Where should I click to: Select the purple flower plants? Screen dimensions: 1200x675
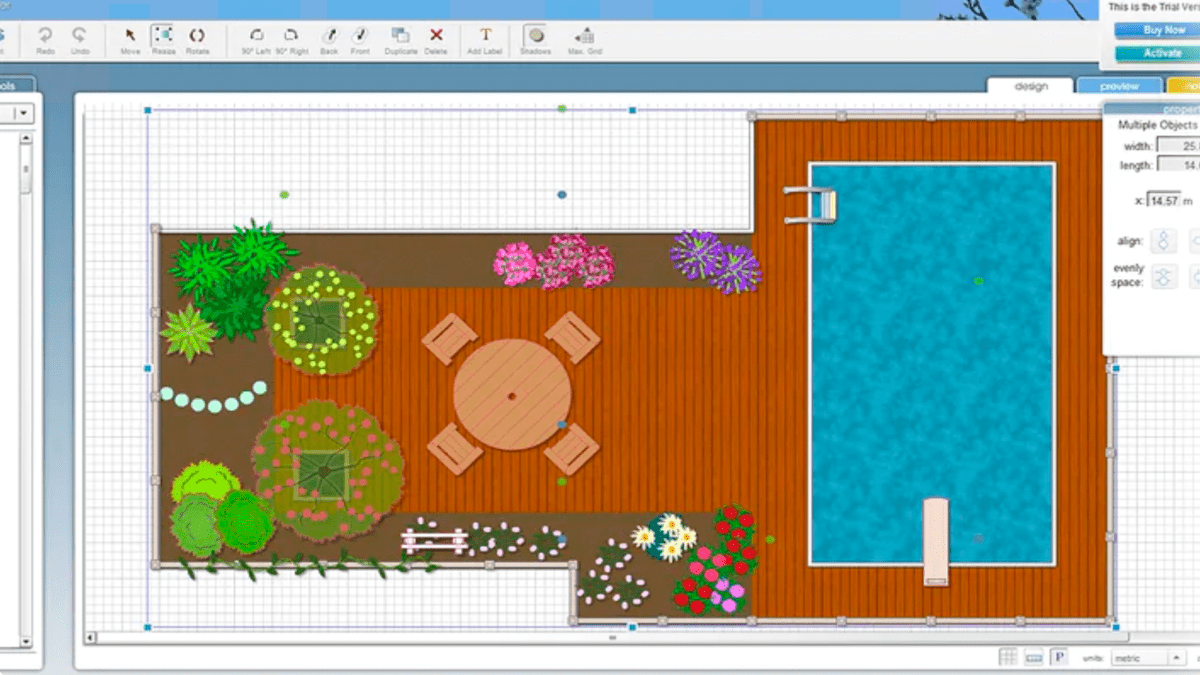pos(715,261)
